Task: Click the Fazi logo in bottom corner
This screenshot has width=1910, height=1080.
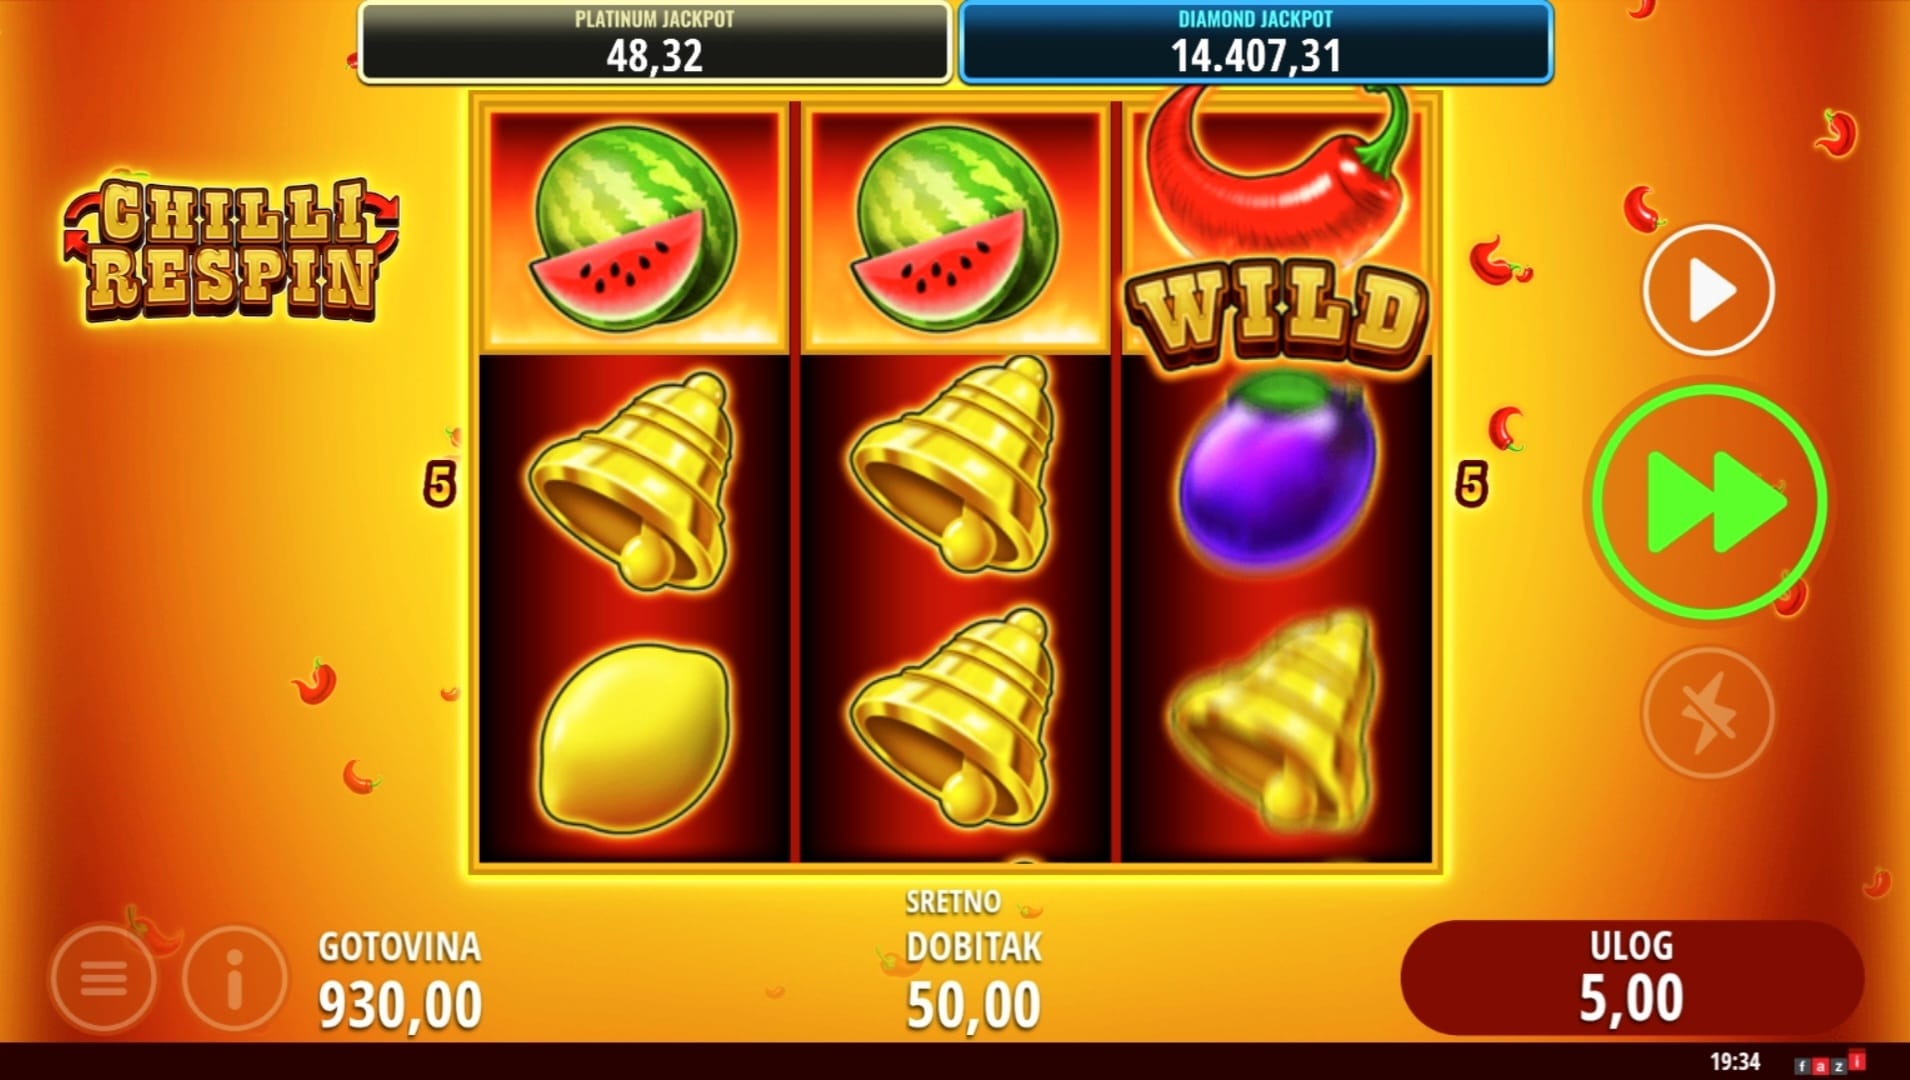Action: [x=1830, y=1064]
